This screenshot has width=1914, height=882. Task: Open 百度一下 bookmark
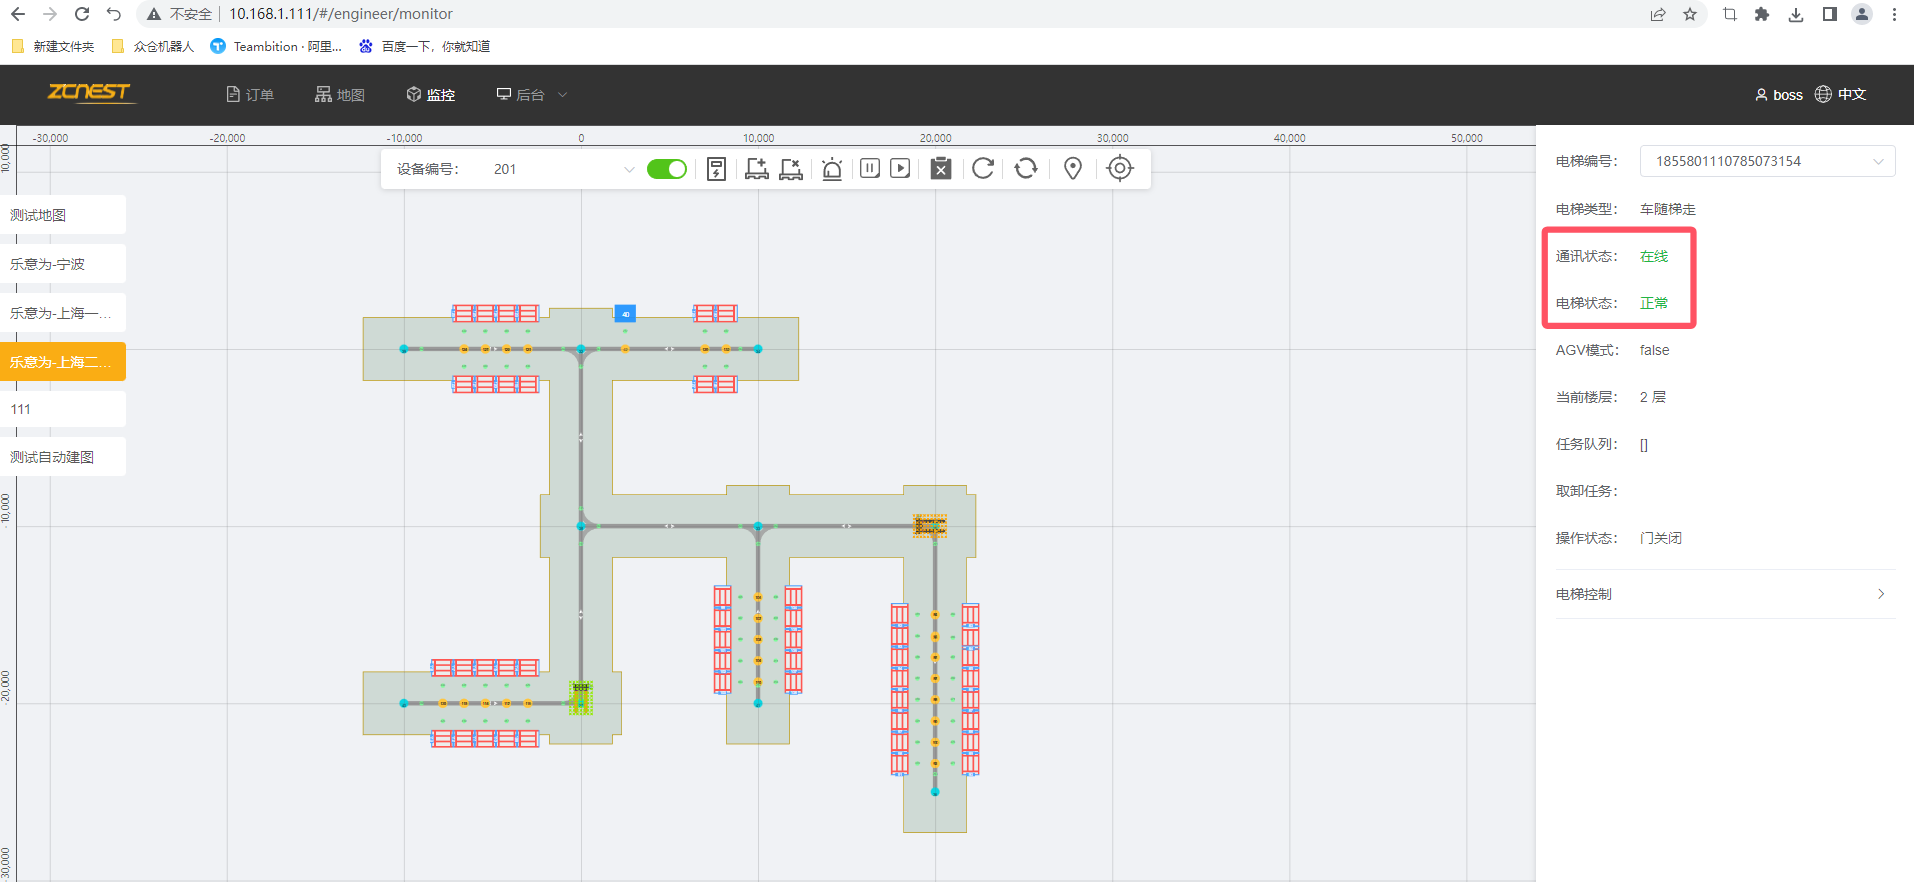[x=424, y=46]
